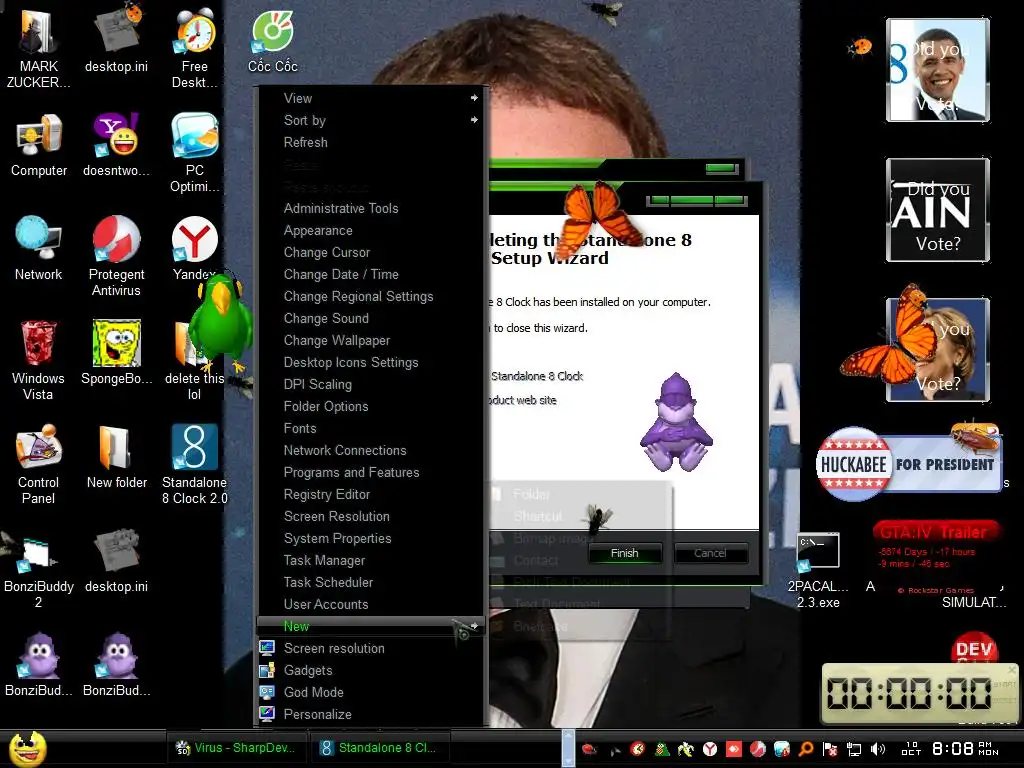Image resolution: width=1024 pixels, height=768 pixels.
Task: Select Refresh from the context menu
Action: coord(371,142)
